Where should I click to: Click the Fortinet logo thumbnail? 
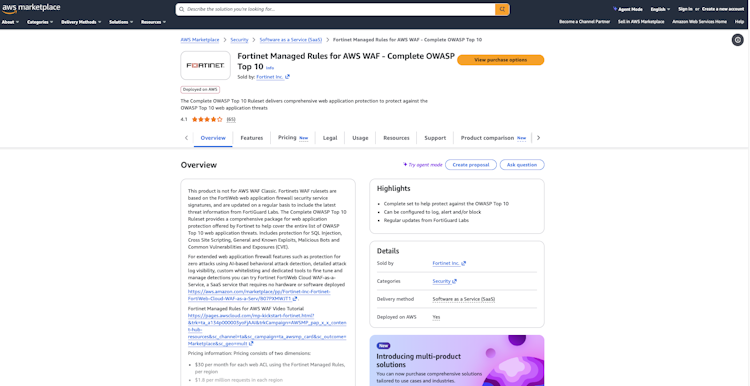pos(205,66)
